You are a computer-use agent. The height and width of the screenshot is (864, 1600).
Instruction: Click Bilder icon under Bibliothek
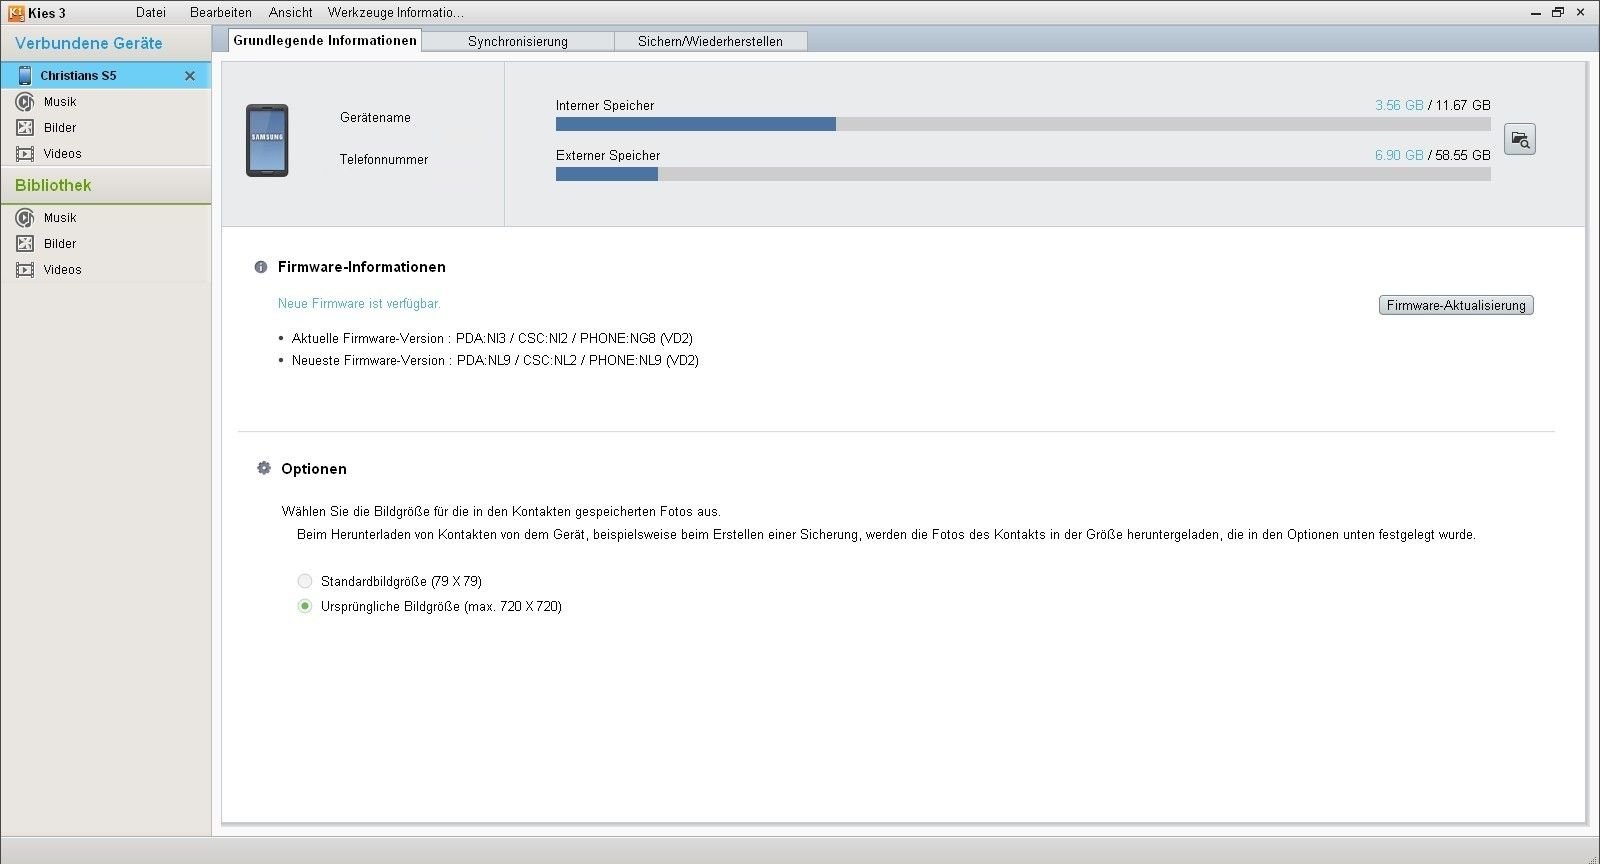(25, 244)
